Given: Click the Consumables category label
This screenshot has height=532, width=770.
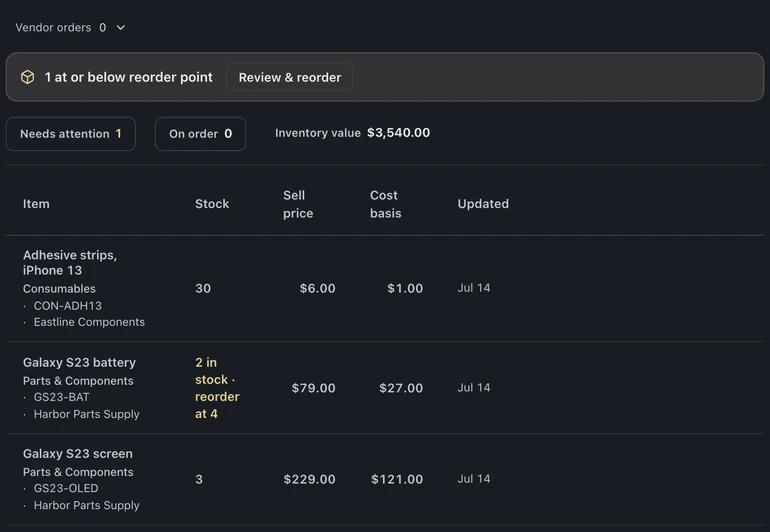Looking at the screenshot, I should 59,289.
